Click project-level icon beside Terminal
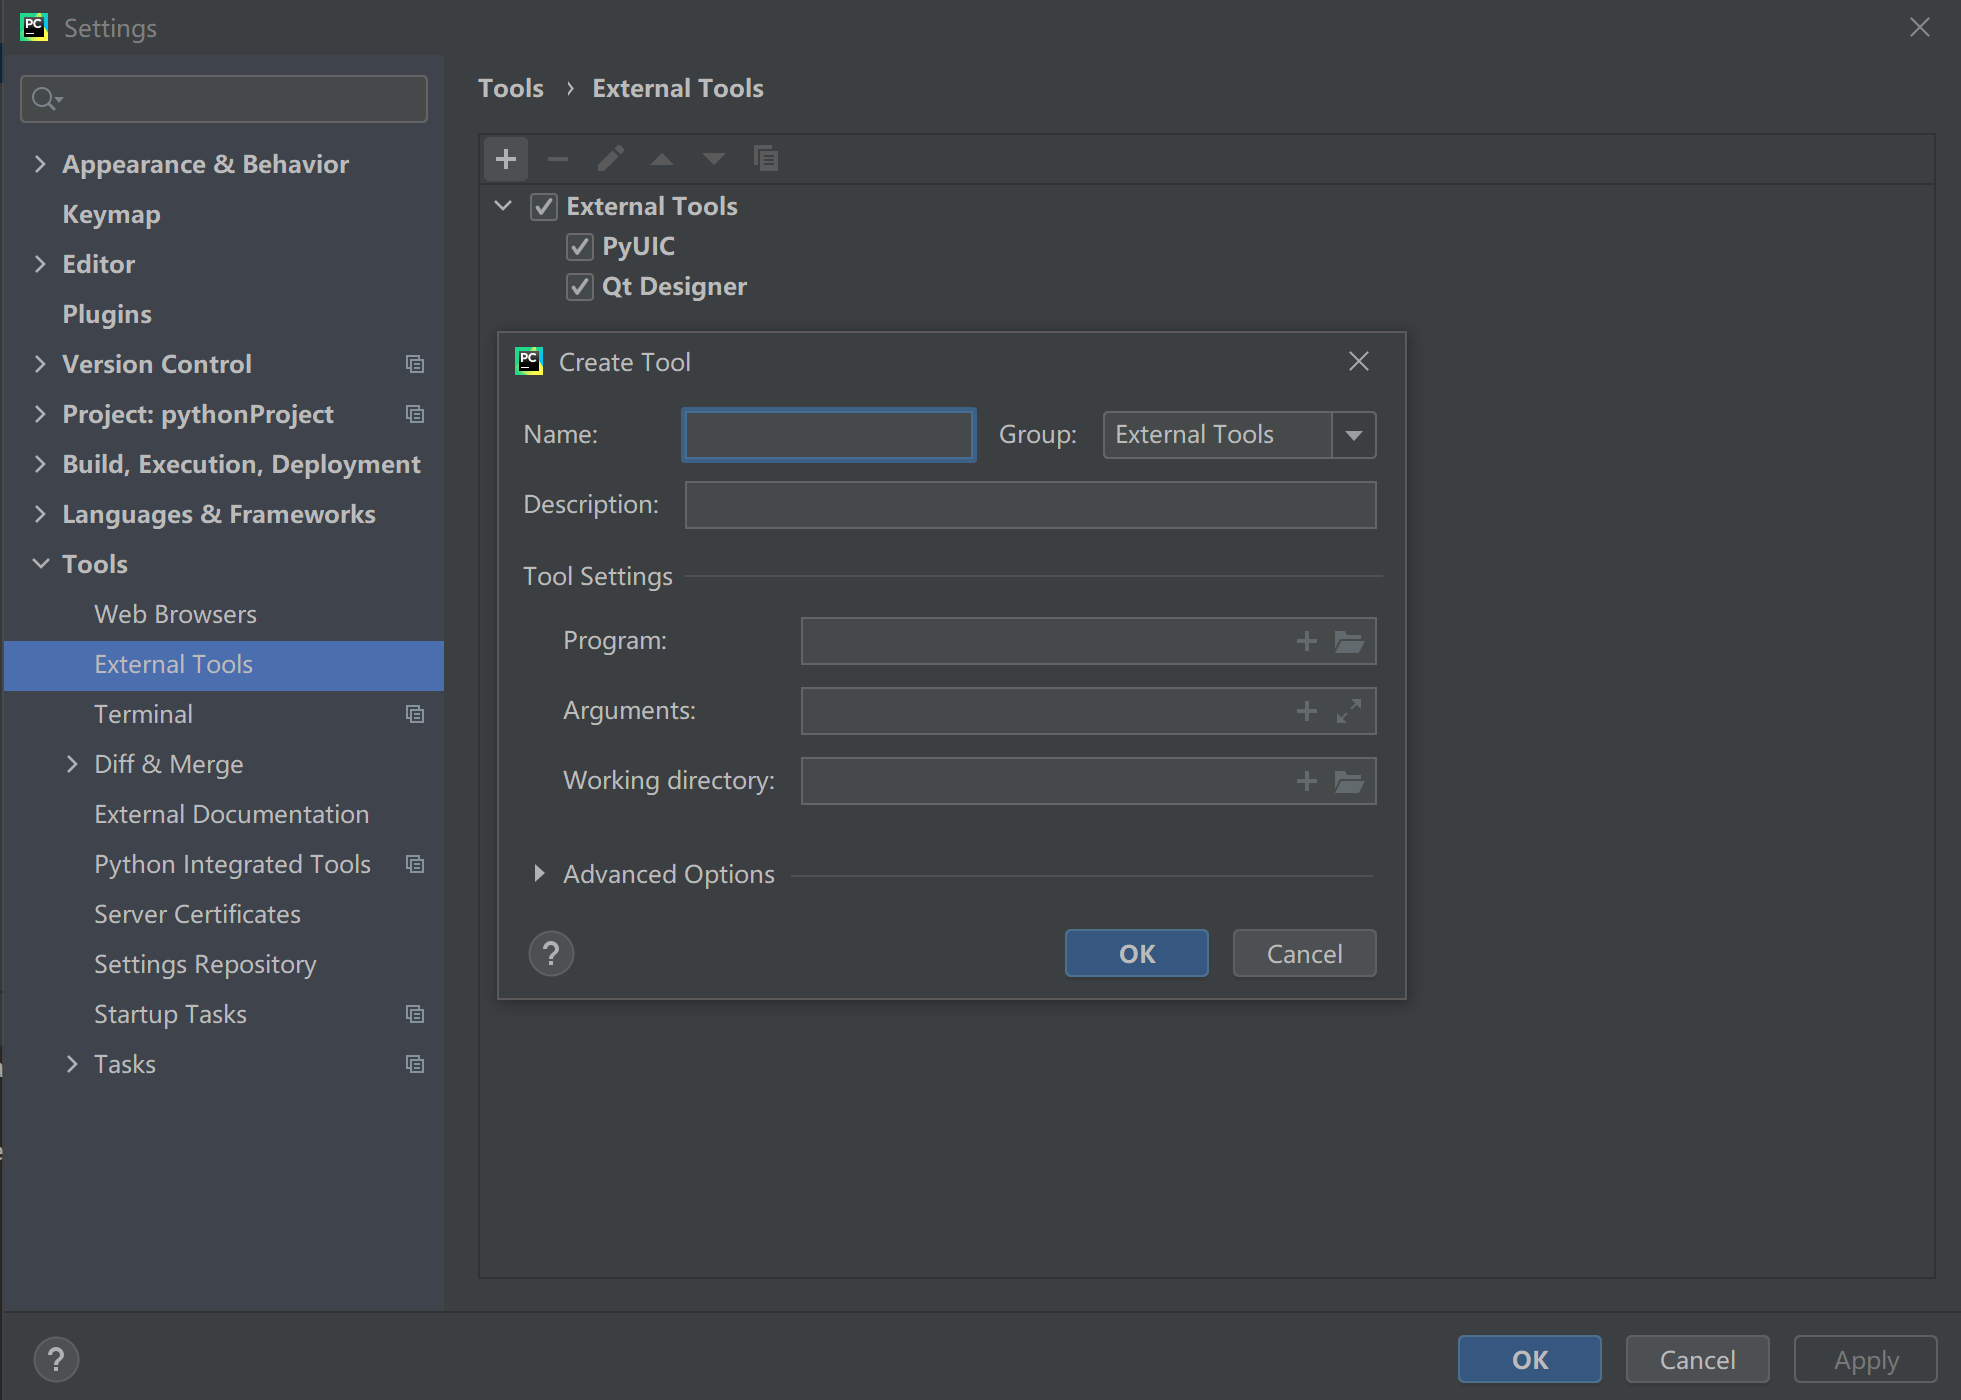 pyautogui.click(x=415, y=714)
